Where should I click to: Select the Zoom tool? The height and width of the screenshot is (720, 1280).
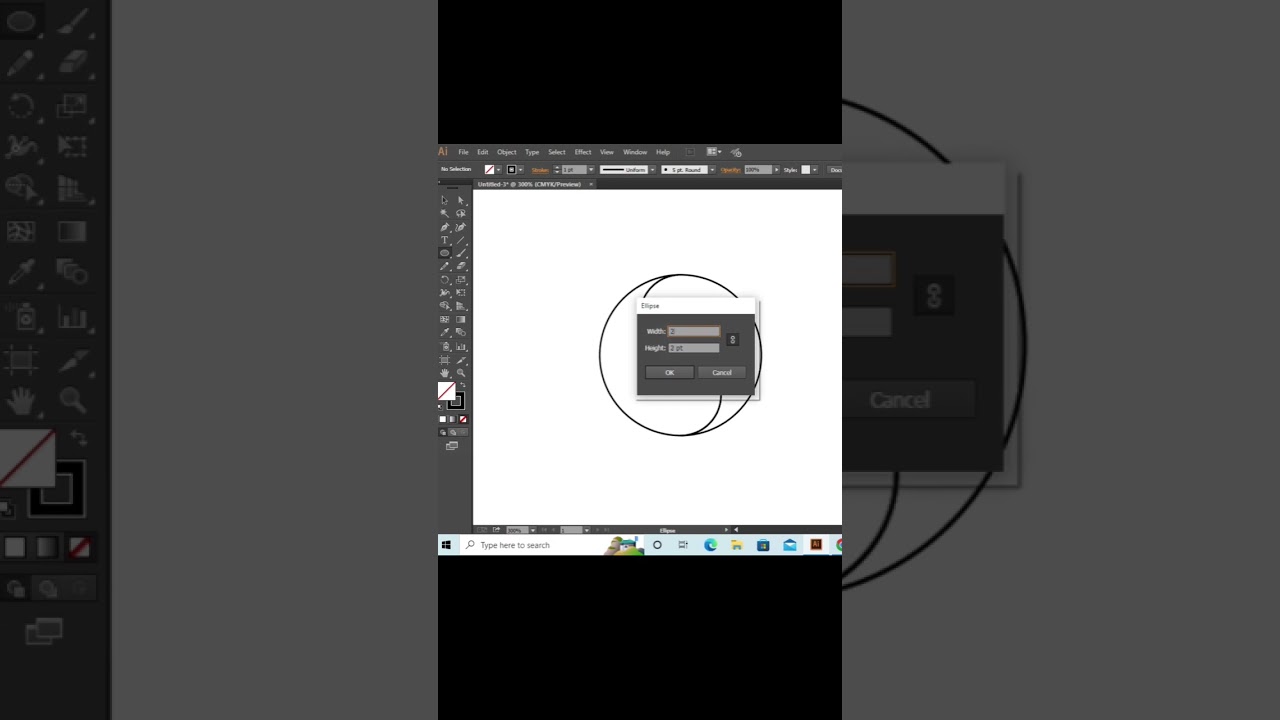point(461,373)
